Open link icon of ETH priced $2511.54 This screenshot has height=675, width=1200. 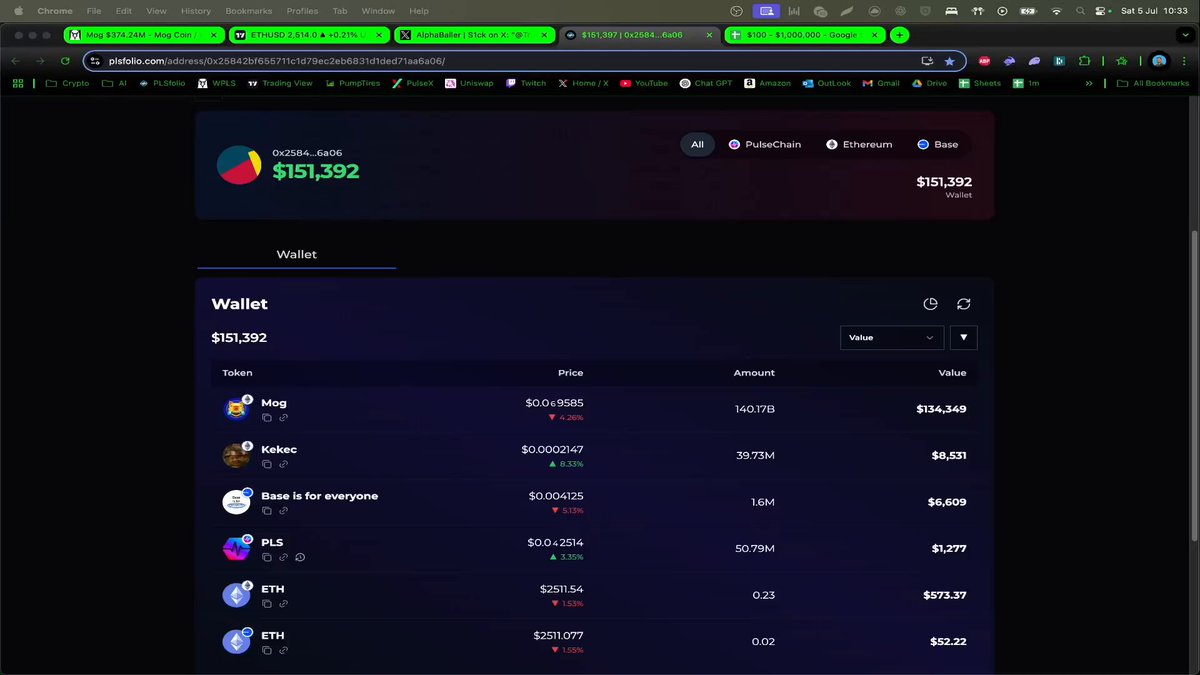(x=283, y=603)
